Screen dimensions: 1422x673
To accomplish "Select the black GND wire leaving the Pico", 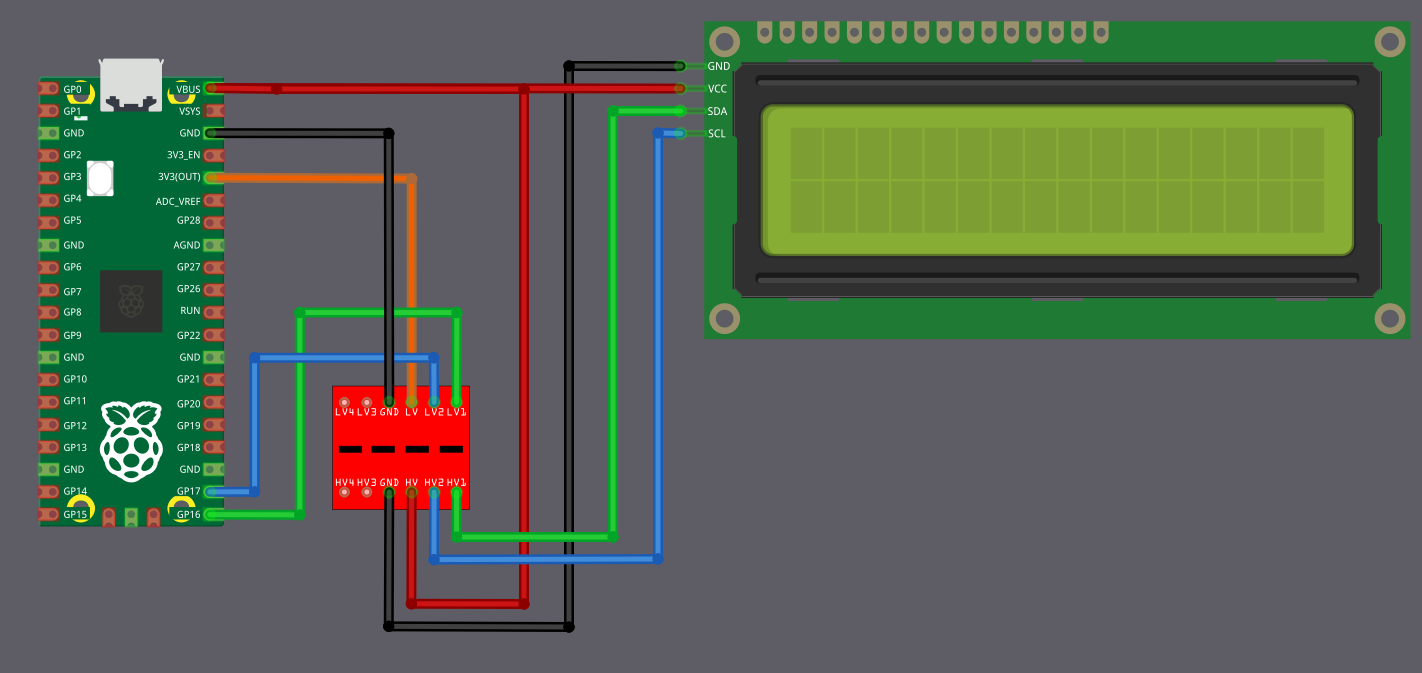I will (x=300, y=132).
